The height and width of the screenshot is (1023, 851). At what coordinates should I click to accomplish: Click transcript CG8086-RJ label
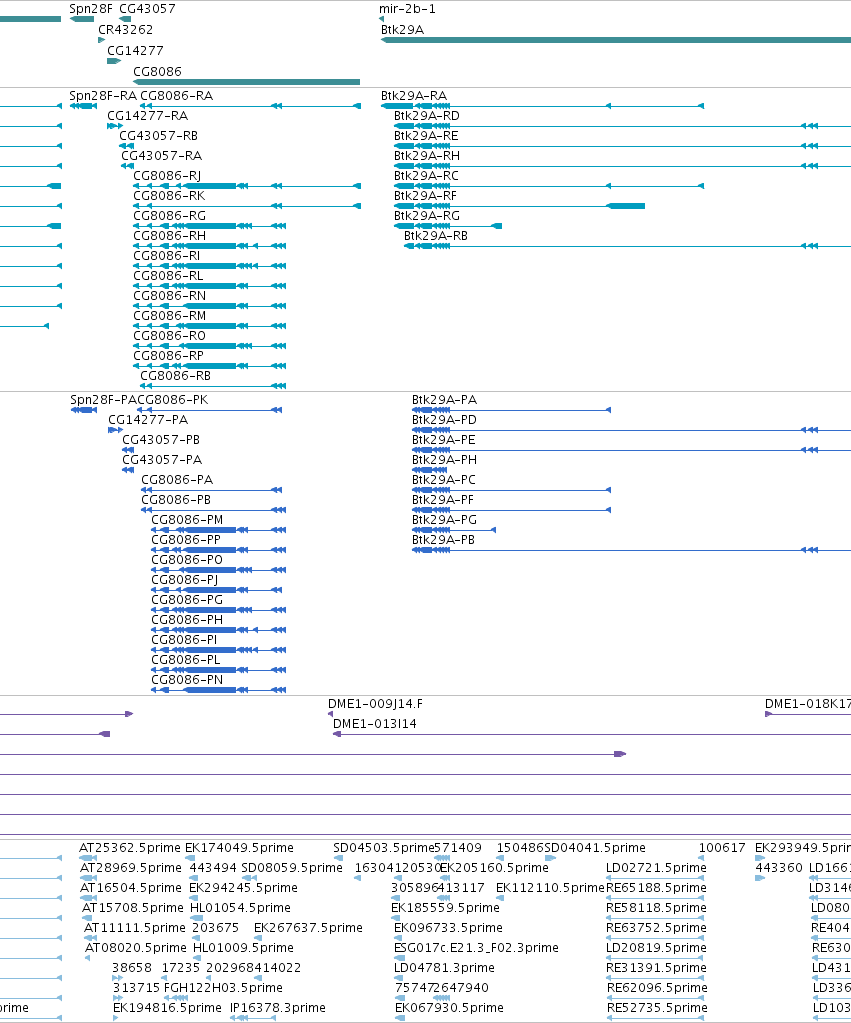[167, 176]
